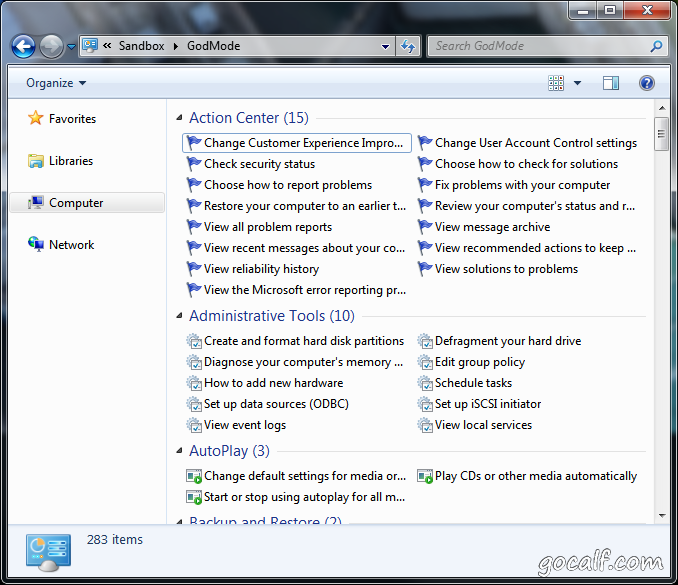Click gear icon beside Defragment your hard drive
Screen dimensions: 678x585
click(x=425, y=341)
